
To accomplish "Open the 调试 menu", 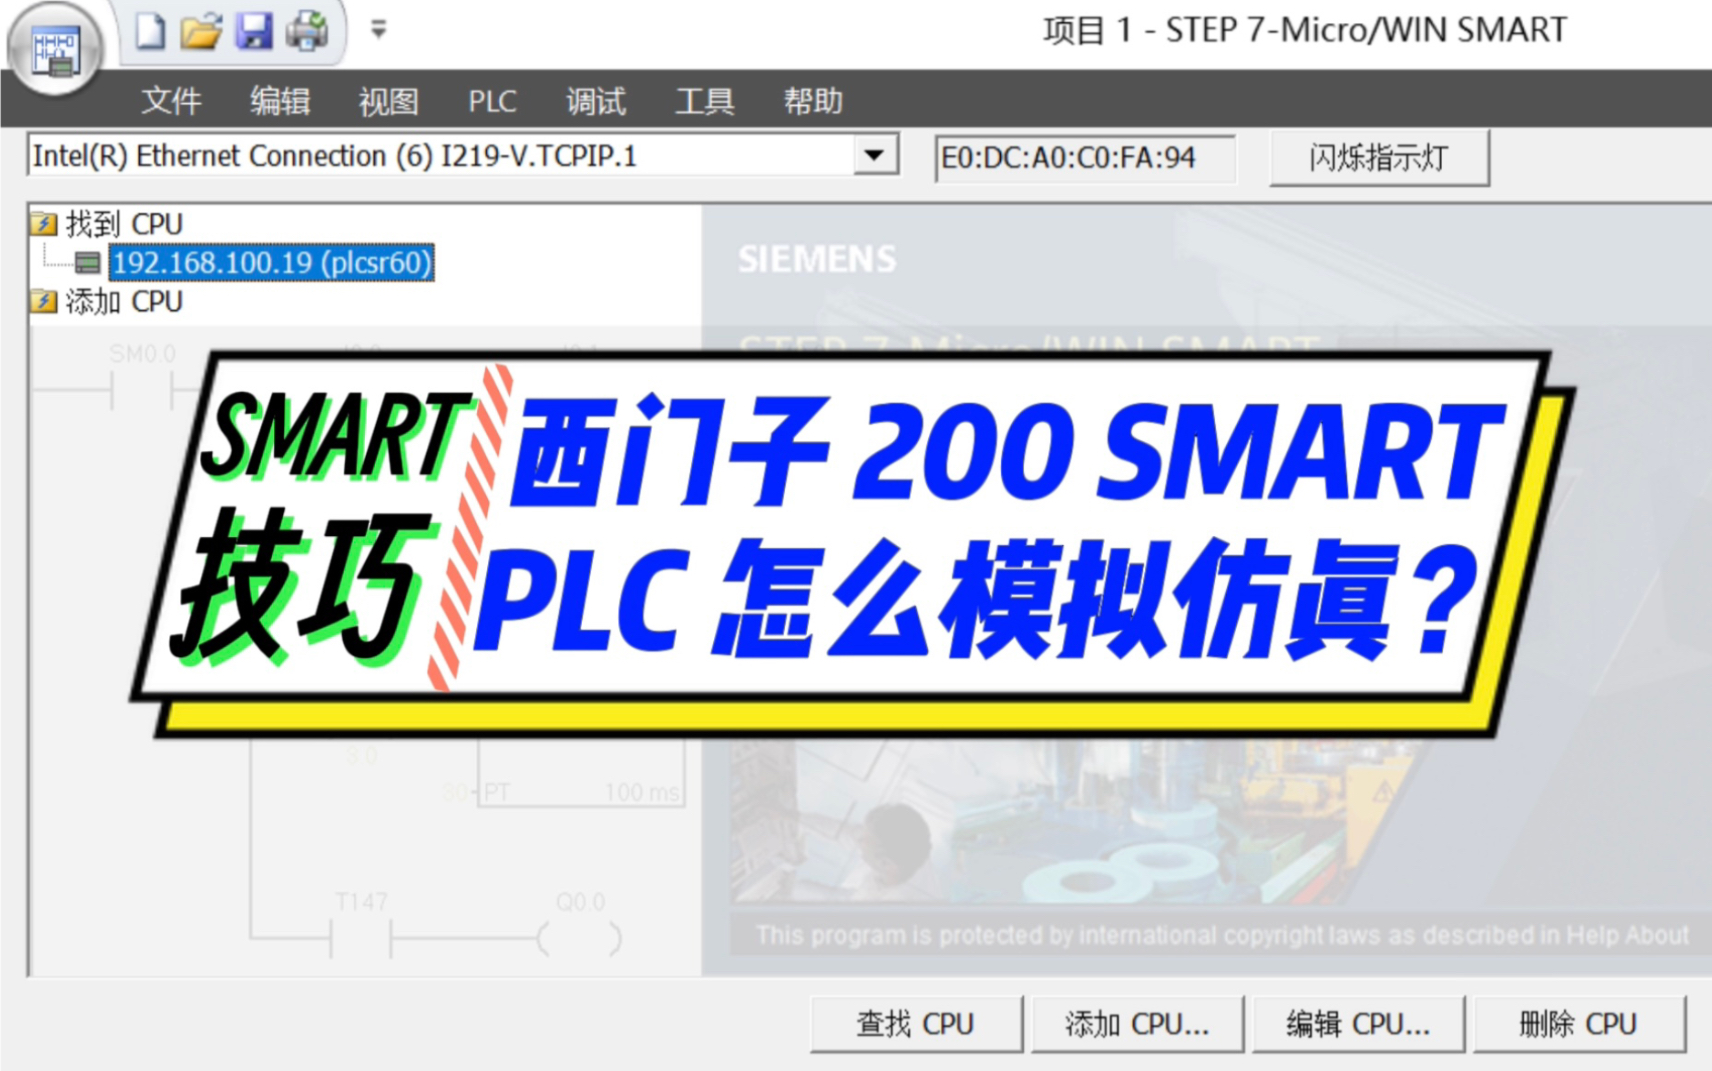I will [595, 100].
